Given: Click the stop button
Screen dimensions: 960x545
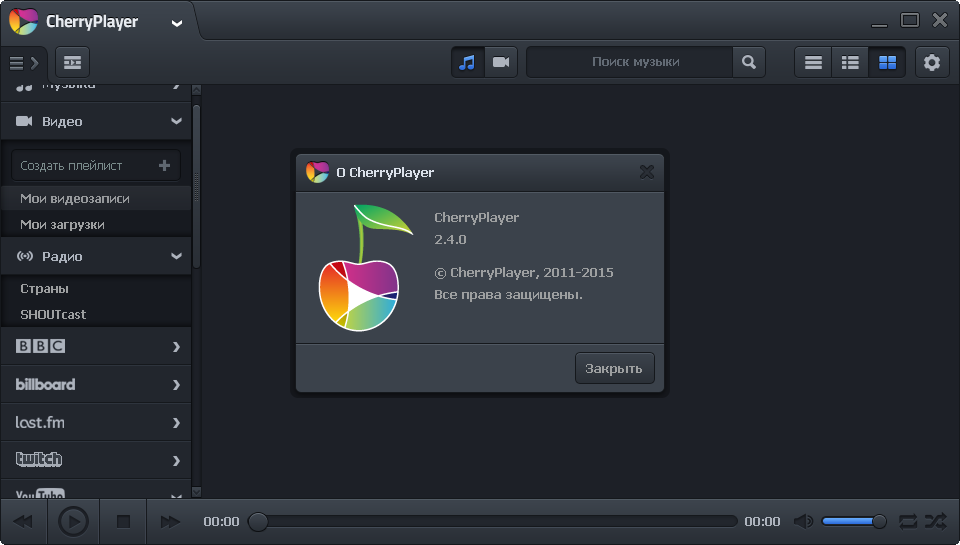Looking at the screenshot, I should point(123,522).
